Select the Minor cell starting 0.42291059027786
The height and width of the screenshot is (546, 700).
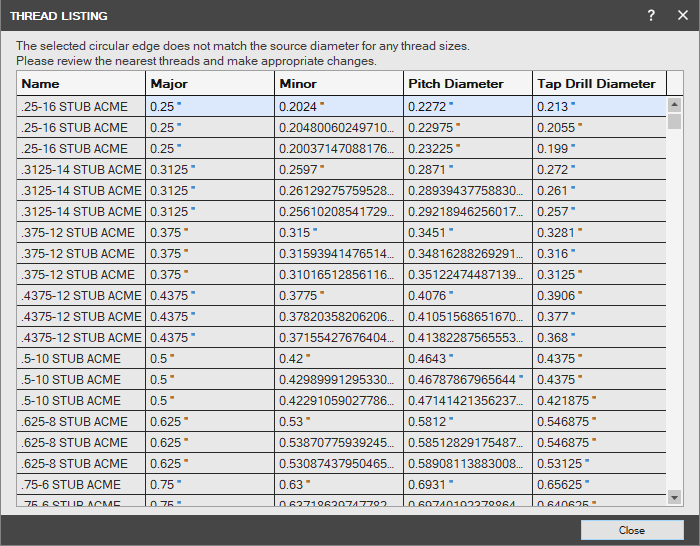pyautogui.click(x=339, y=400)
